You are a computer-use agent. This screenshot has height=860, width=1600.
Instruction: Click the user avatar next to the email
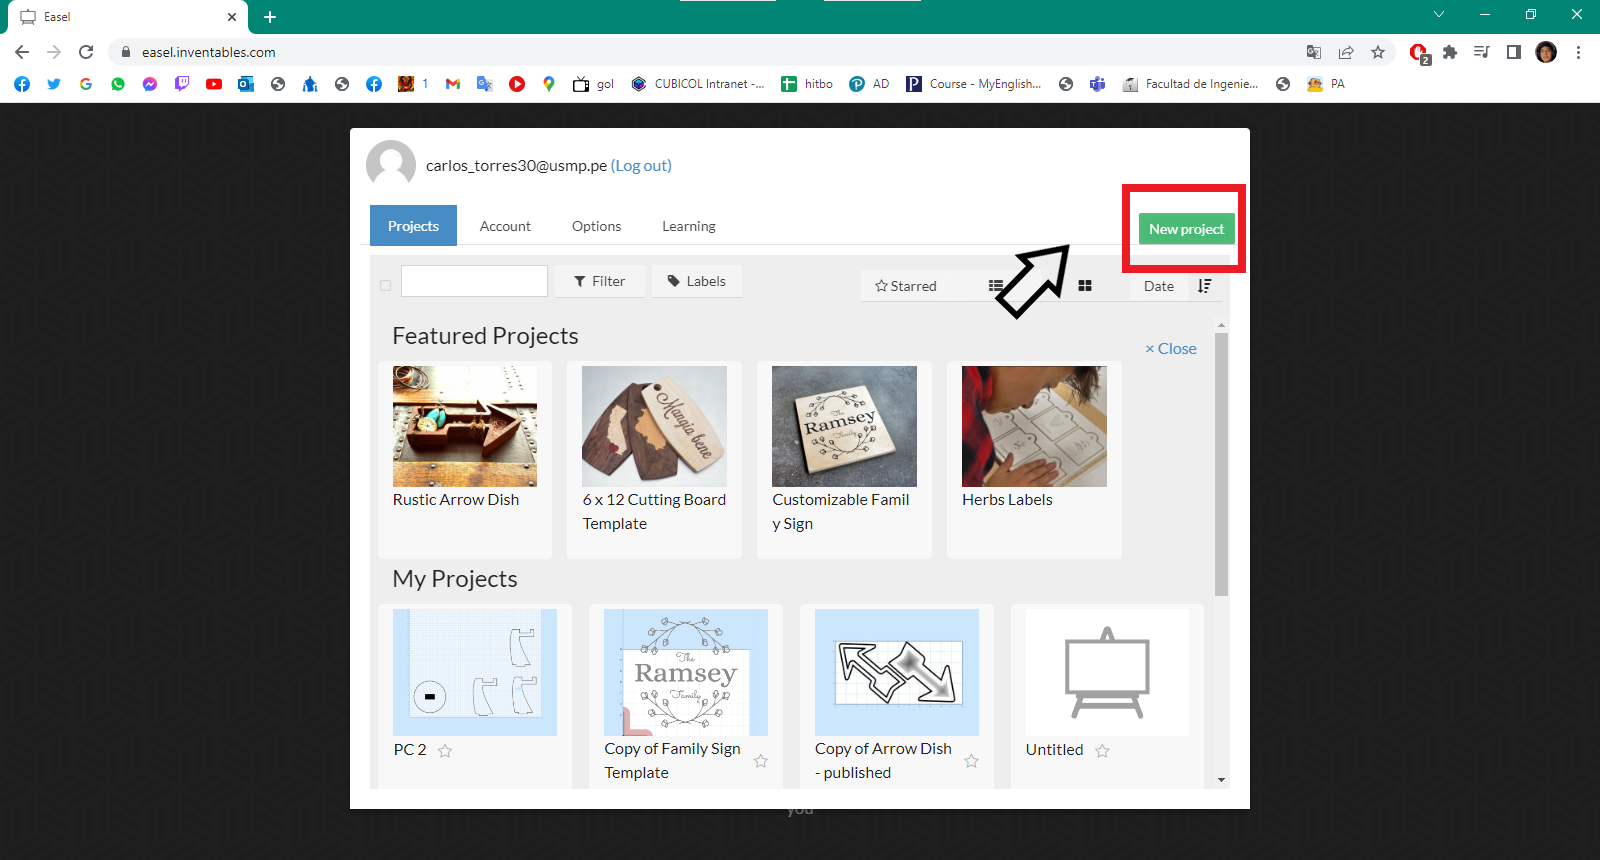[x=391, y=165]
